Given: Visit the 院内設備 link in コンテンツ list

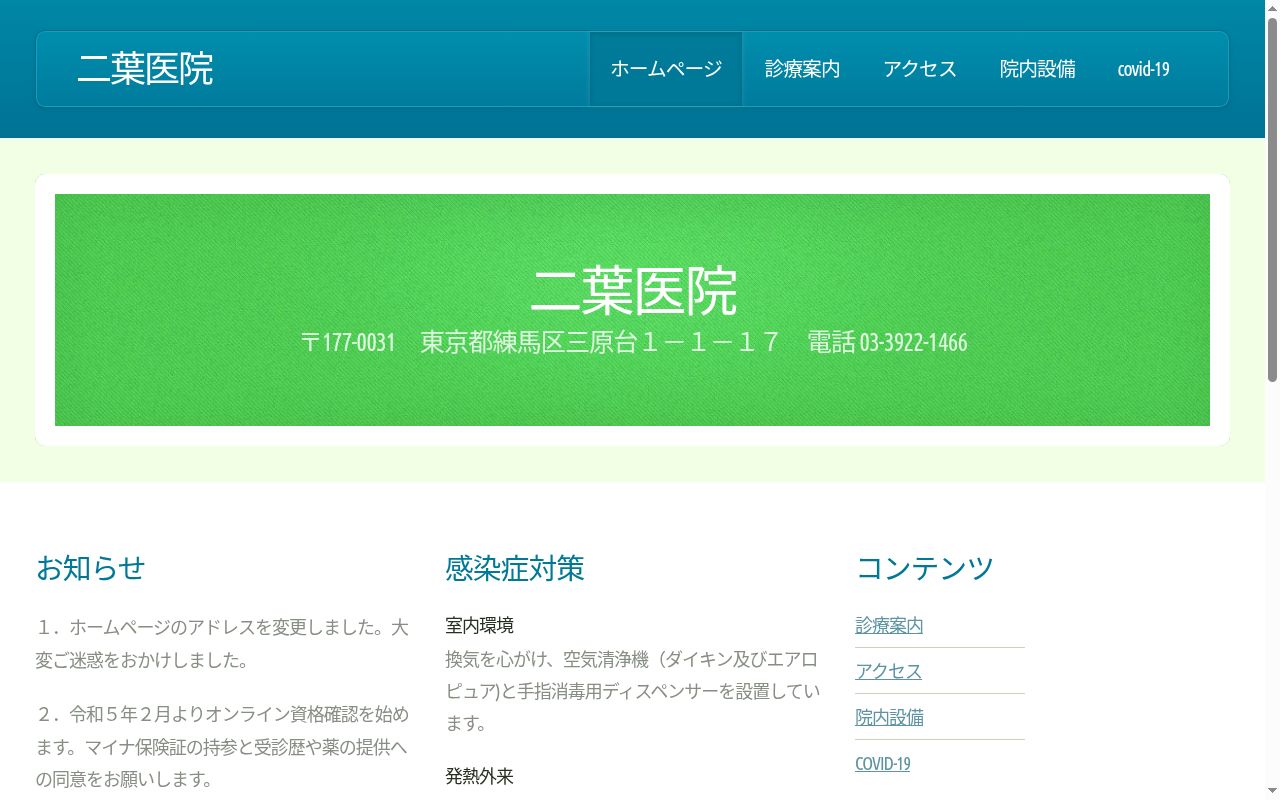Looking at the screenshot, I should (889, 718).
